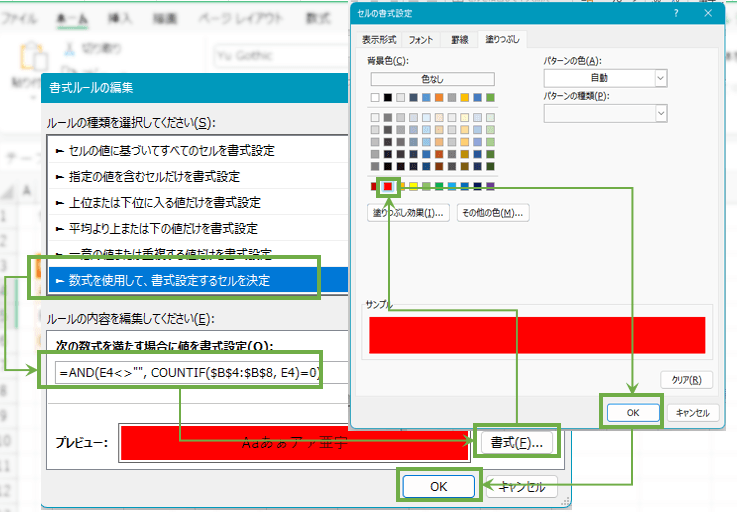Open 塗りつぶし効果 fill effects
This screenshot has width=737, height=512.
click(408, 213)
